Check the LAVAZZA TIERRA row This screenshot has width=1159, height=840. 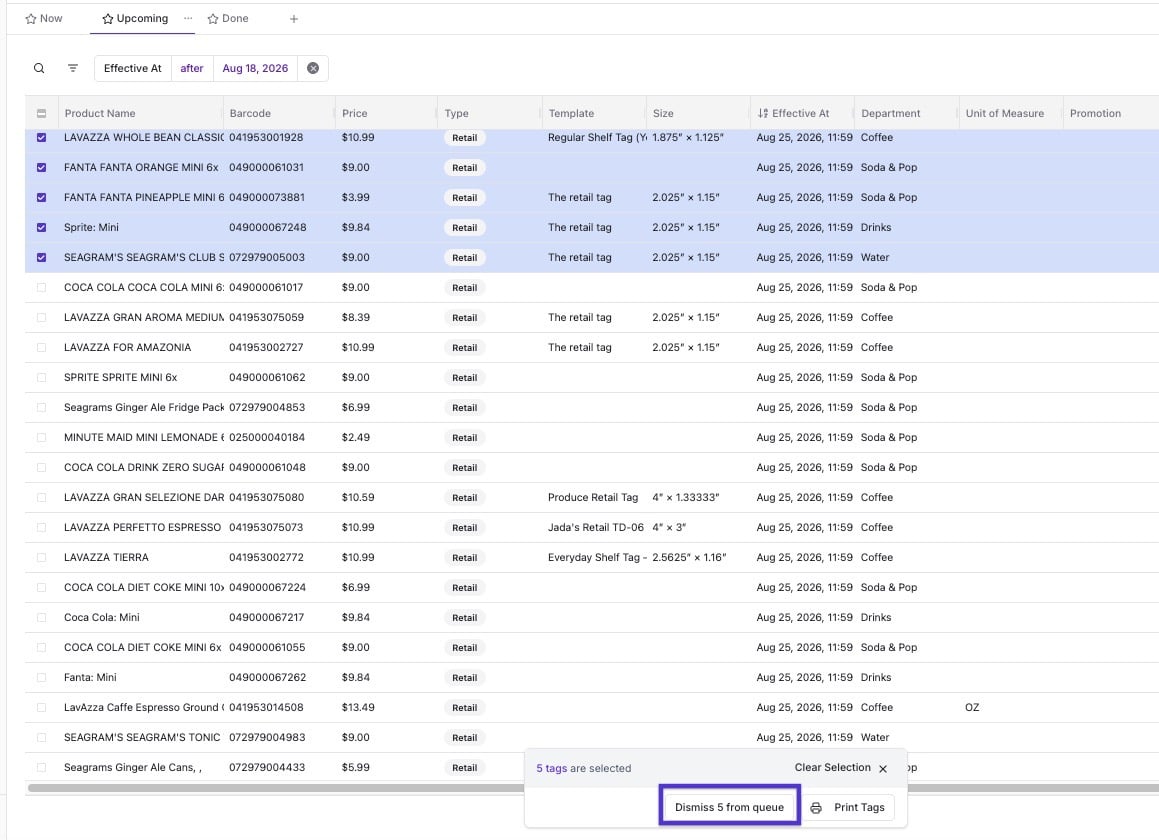click(41, 558)
